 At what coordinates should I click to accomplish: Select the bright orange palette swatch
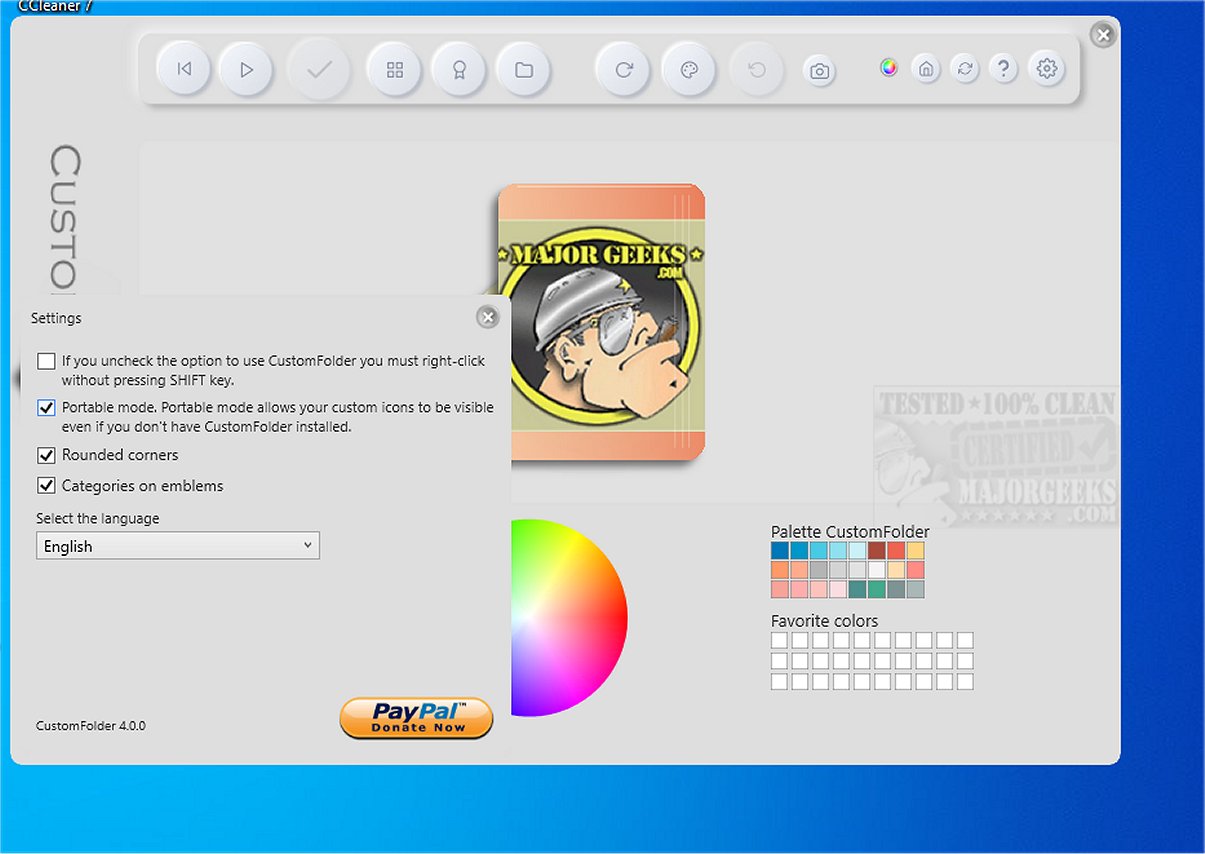pos(780,570)
